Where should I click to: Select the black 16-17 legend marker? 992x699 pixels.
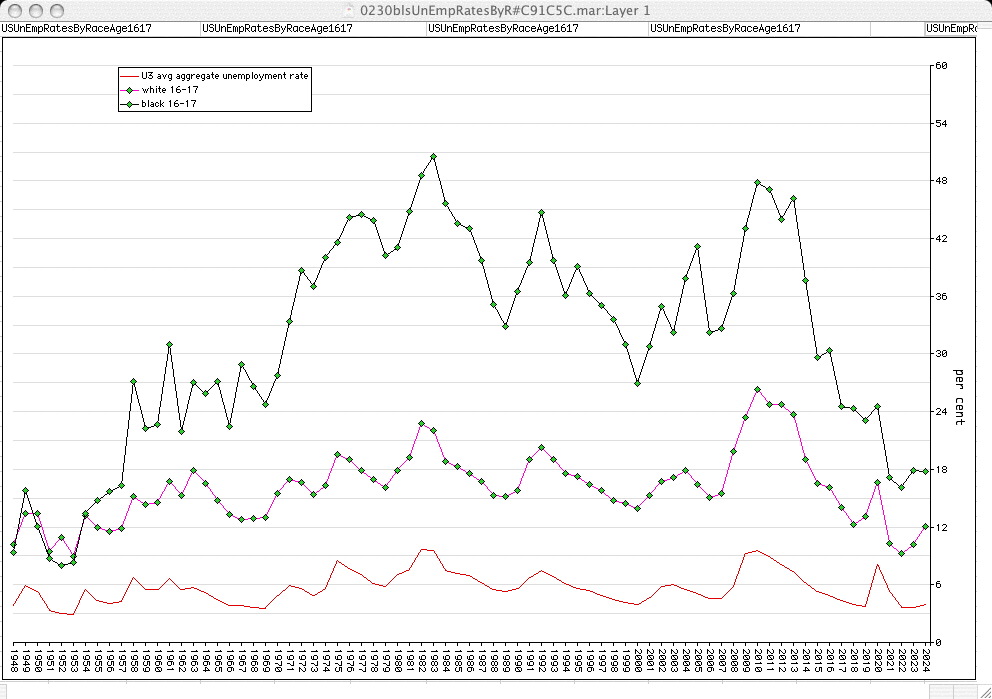(x=129, y=103)
